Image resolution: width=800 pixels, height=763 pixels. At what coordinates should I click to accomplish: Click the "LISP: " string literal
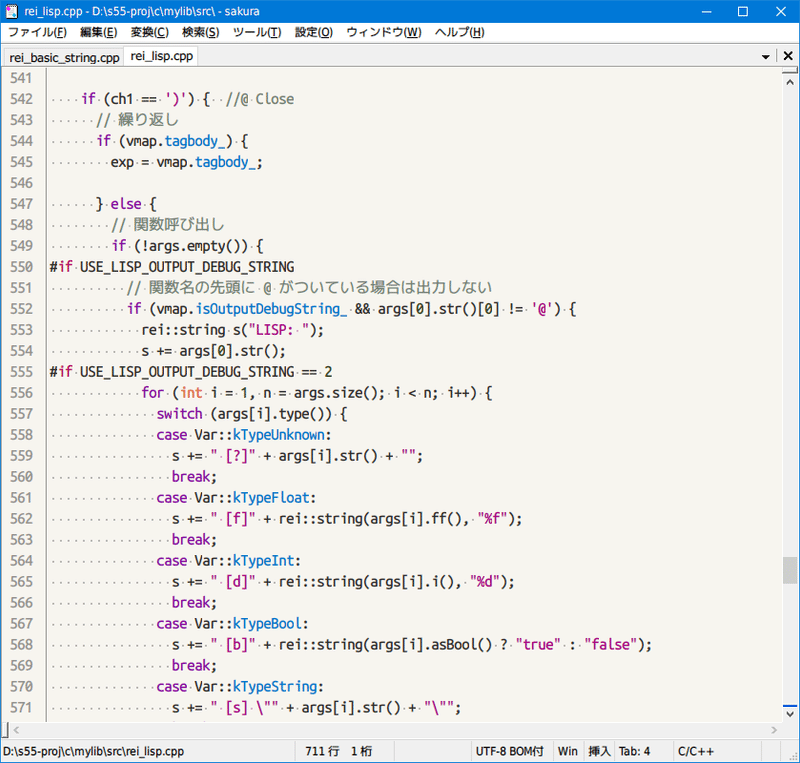click(x=279, y=330)
